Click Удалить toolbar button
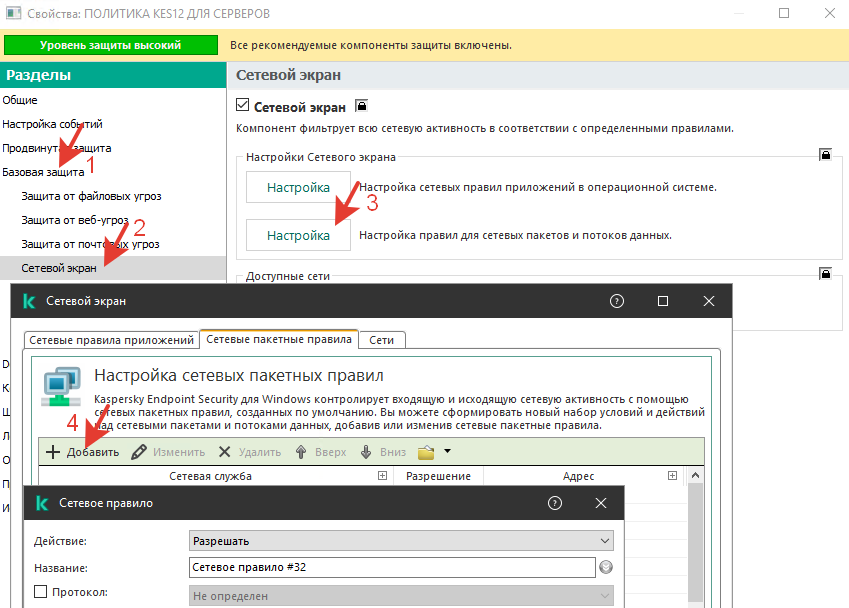 (x=250, y=452)
